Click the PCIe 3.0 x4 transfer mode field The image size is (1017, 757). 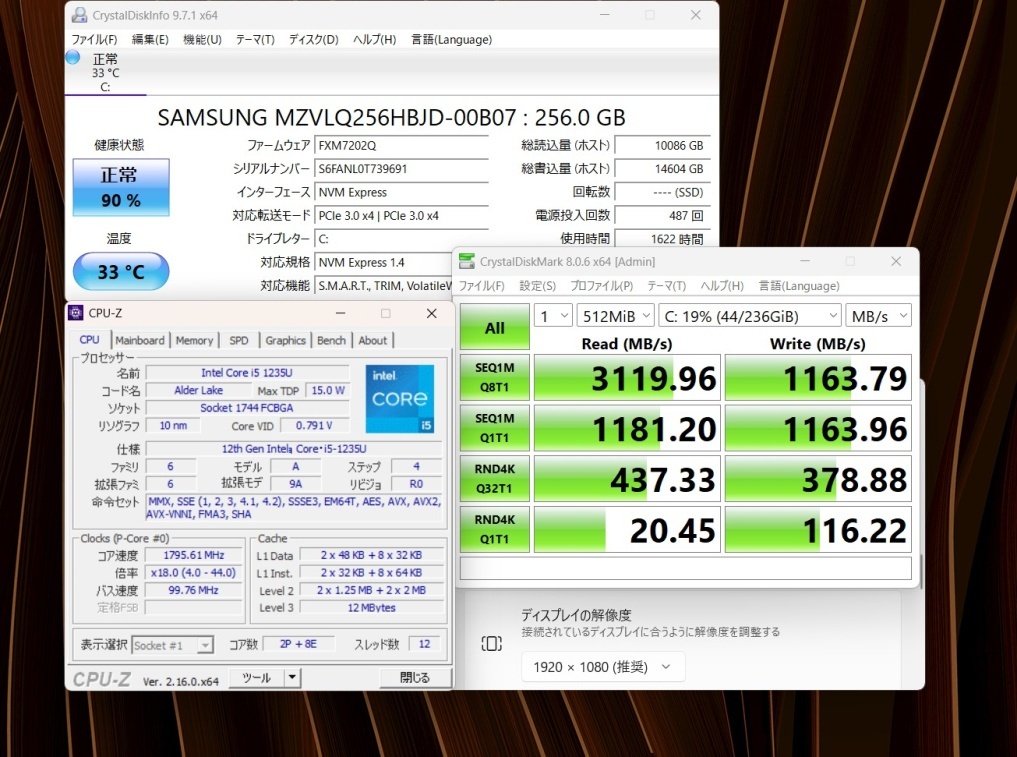tap(401, 215)
